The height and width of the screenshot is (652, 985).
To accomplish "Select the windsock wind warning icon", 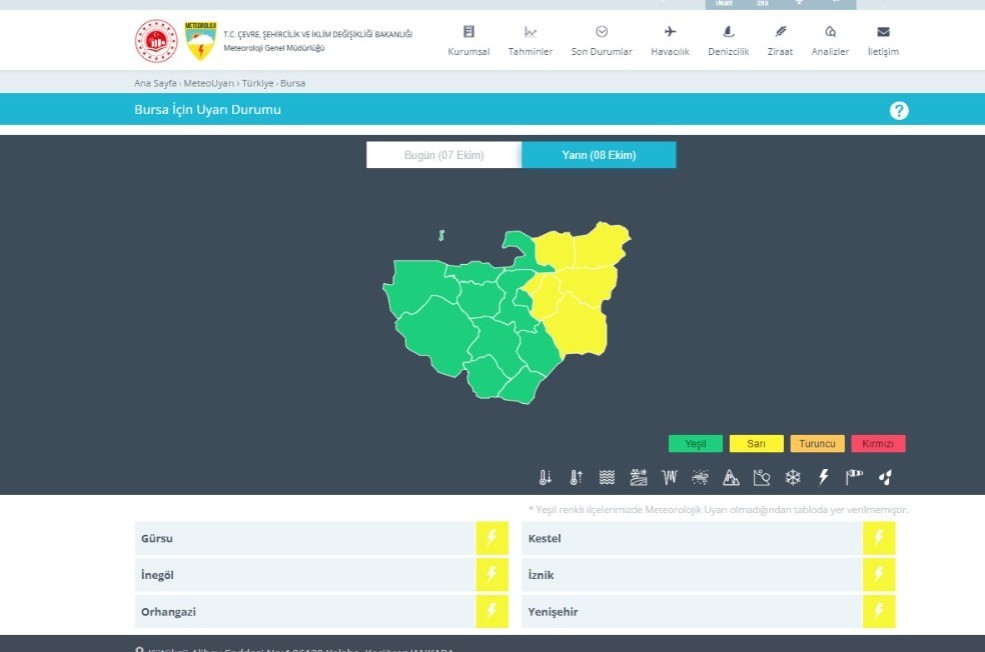I will coord(854,478).
